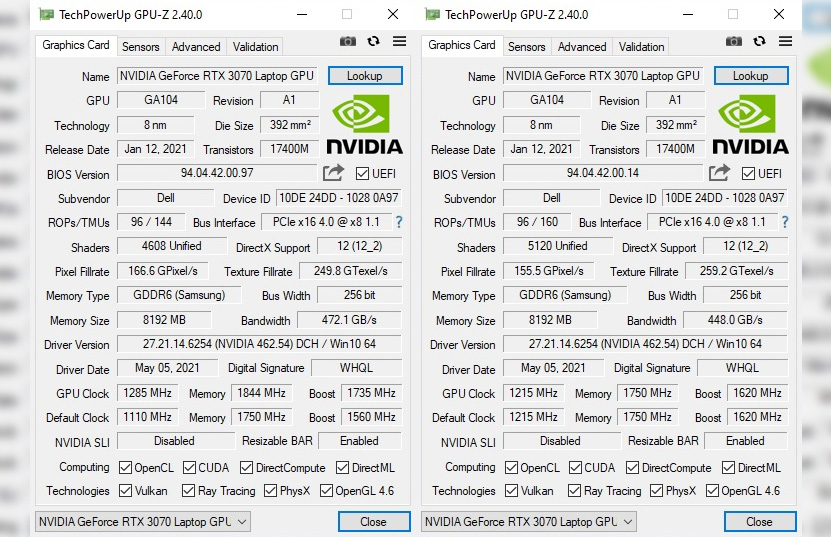This screenshot has height=537, width=831.
Task: Click Resizable BAR Enabled in right window
Action: [745, 441]
